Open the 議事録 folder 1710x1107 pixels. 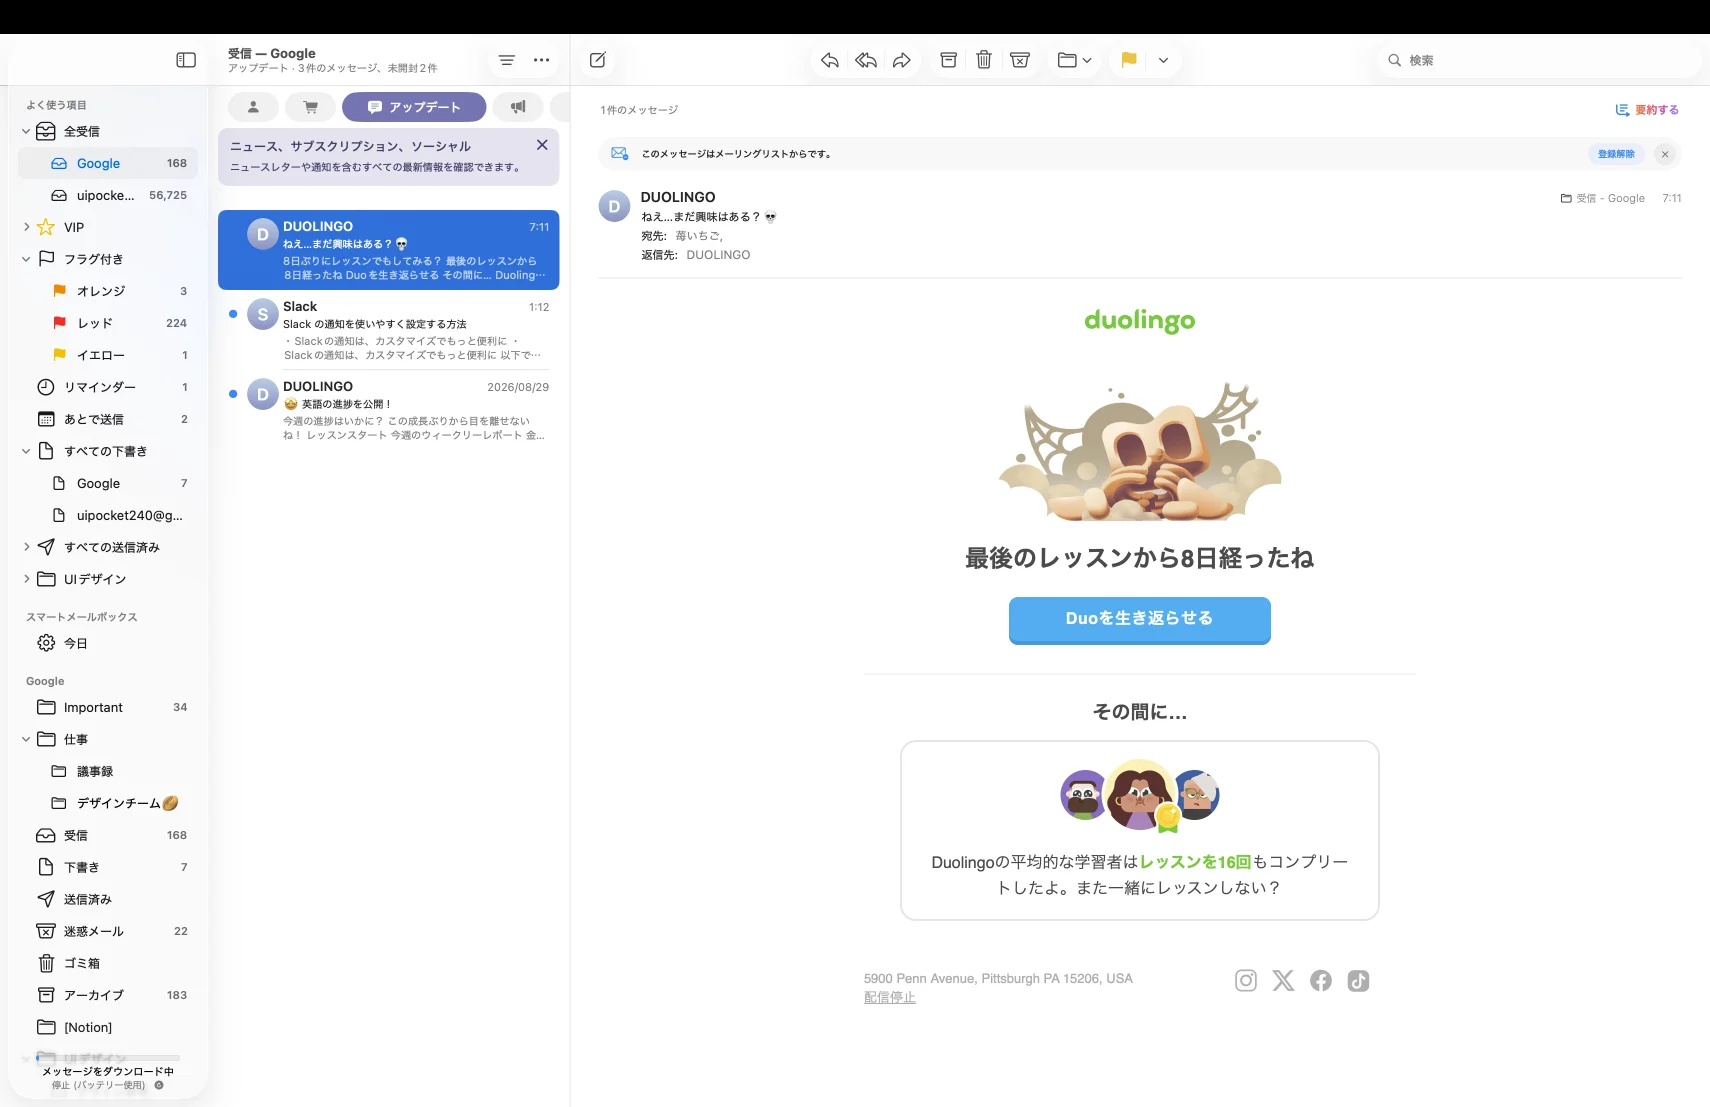108,771
